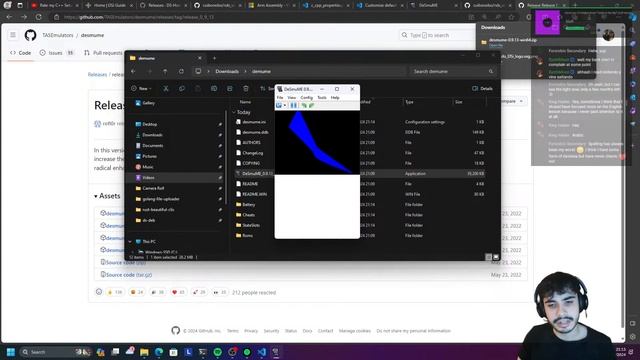Click the DeSmuME open ROM toolbar icon
This screenshot has width=640, height=360.
[x=279, y=105]
